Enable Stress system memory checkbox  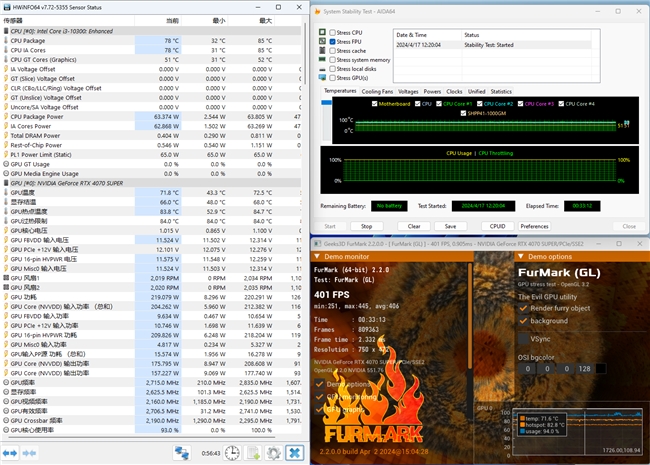pos(332,60)
